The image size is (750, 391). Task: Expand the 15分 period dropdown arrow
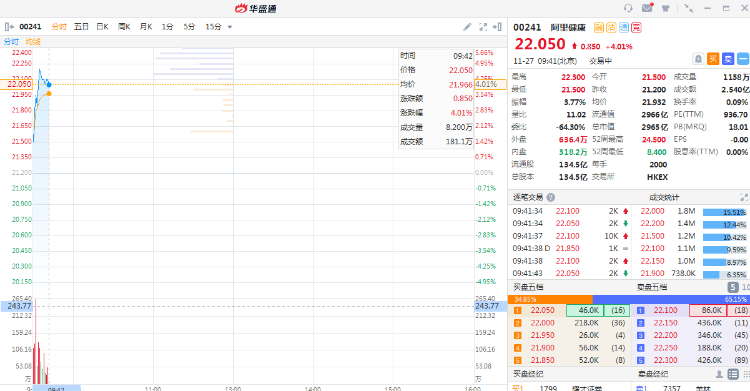click(x=230, y=27)
